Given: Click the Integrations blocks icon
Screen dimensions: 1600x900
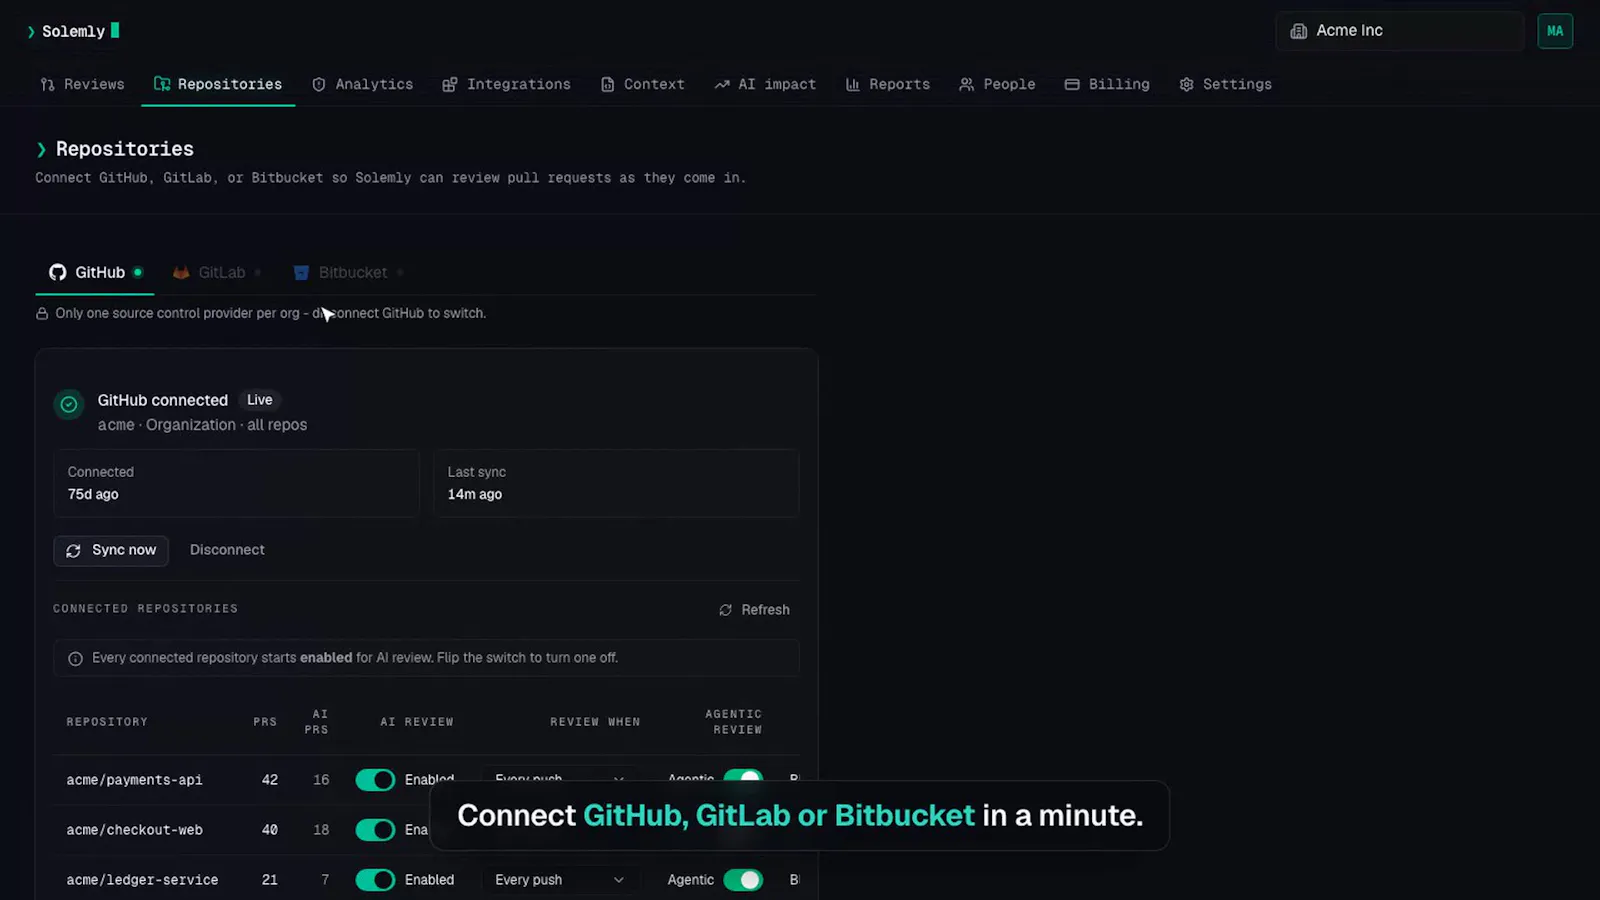Looking at the screenshot, I should tap(450, 85).
